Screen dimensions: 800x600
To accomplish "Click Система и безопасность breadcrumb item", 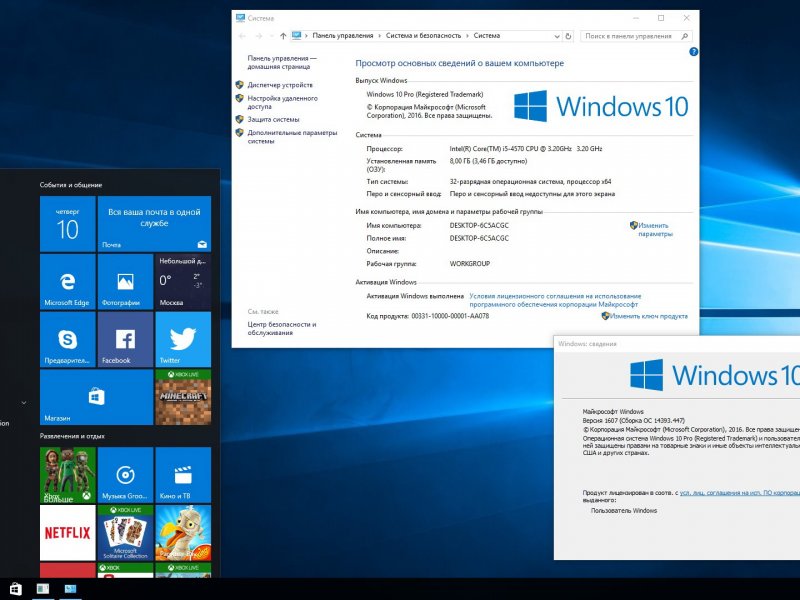I will click(423, 36).
